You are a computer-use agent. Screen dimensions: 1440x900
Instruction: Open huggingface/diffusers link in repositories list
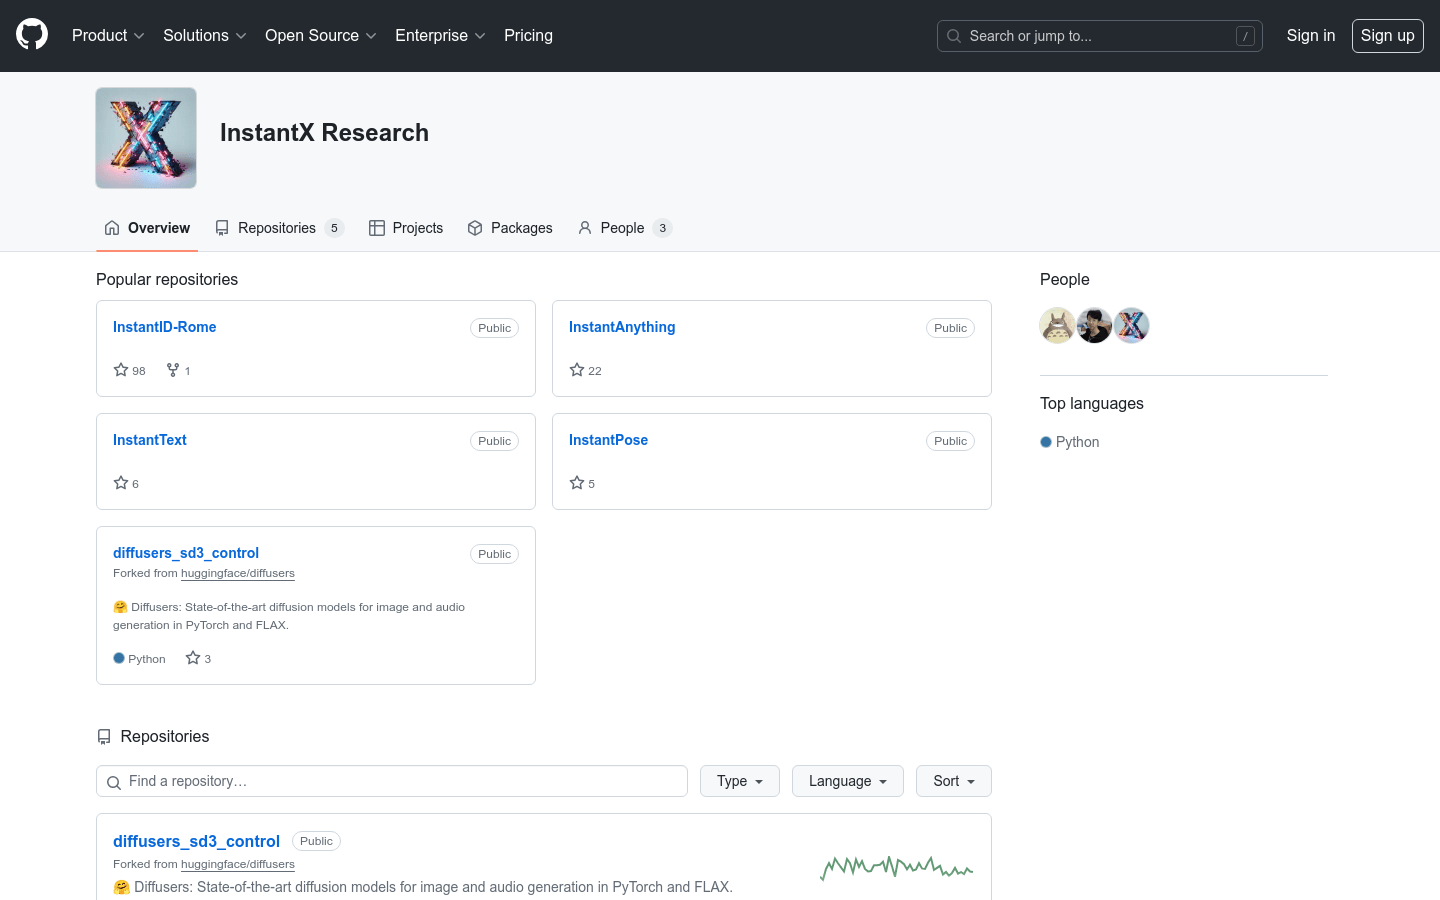tap(238, 864)
